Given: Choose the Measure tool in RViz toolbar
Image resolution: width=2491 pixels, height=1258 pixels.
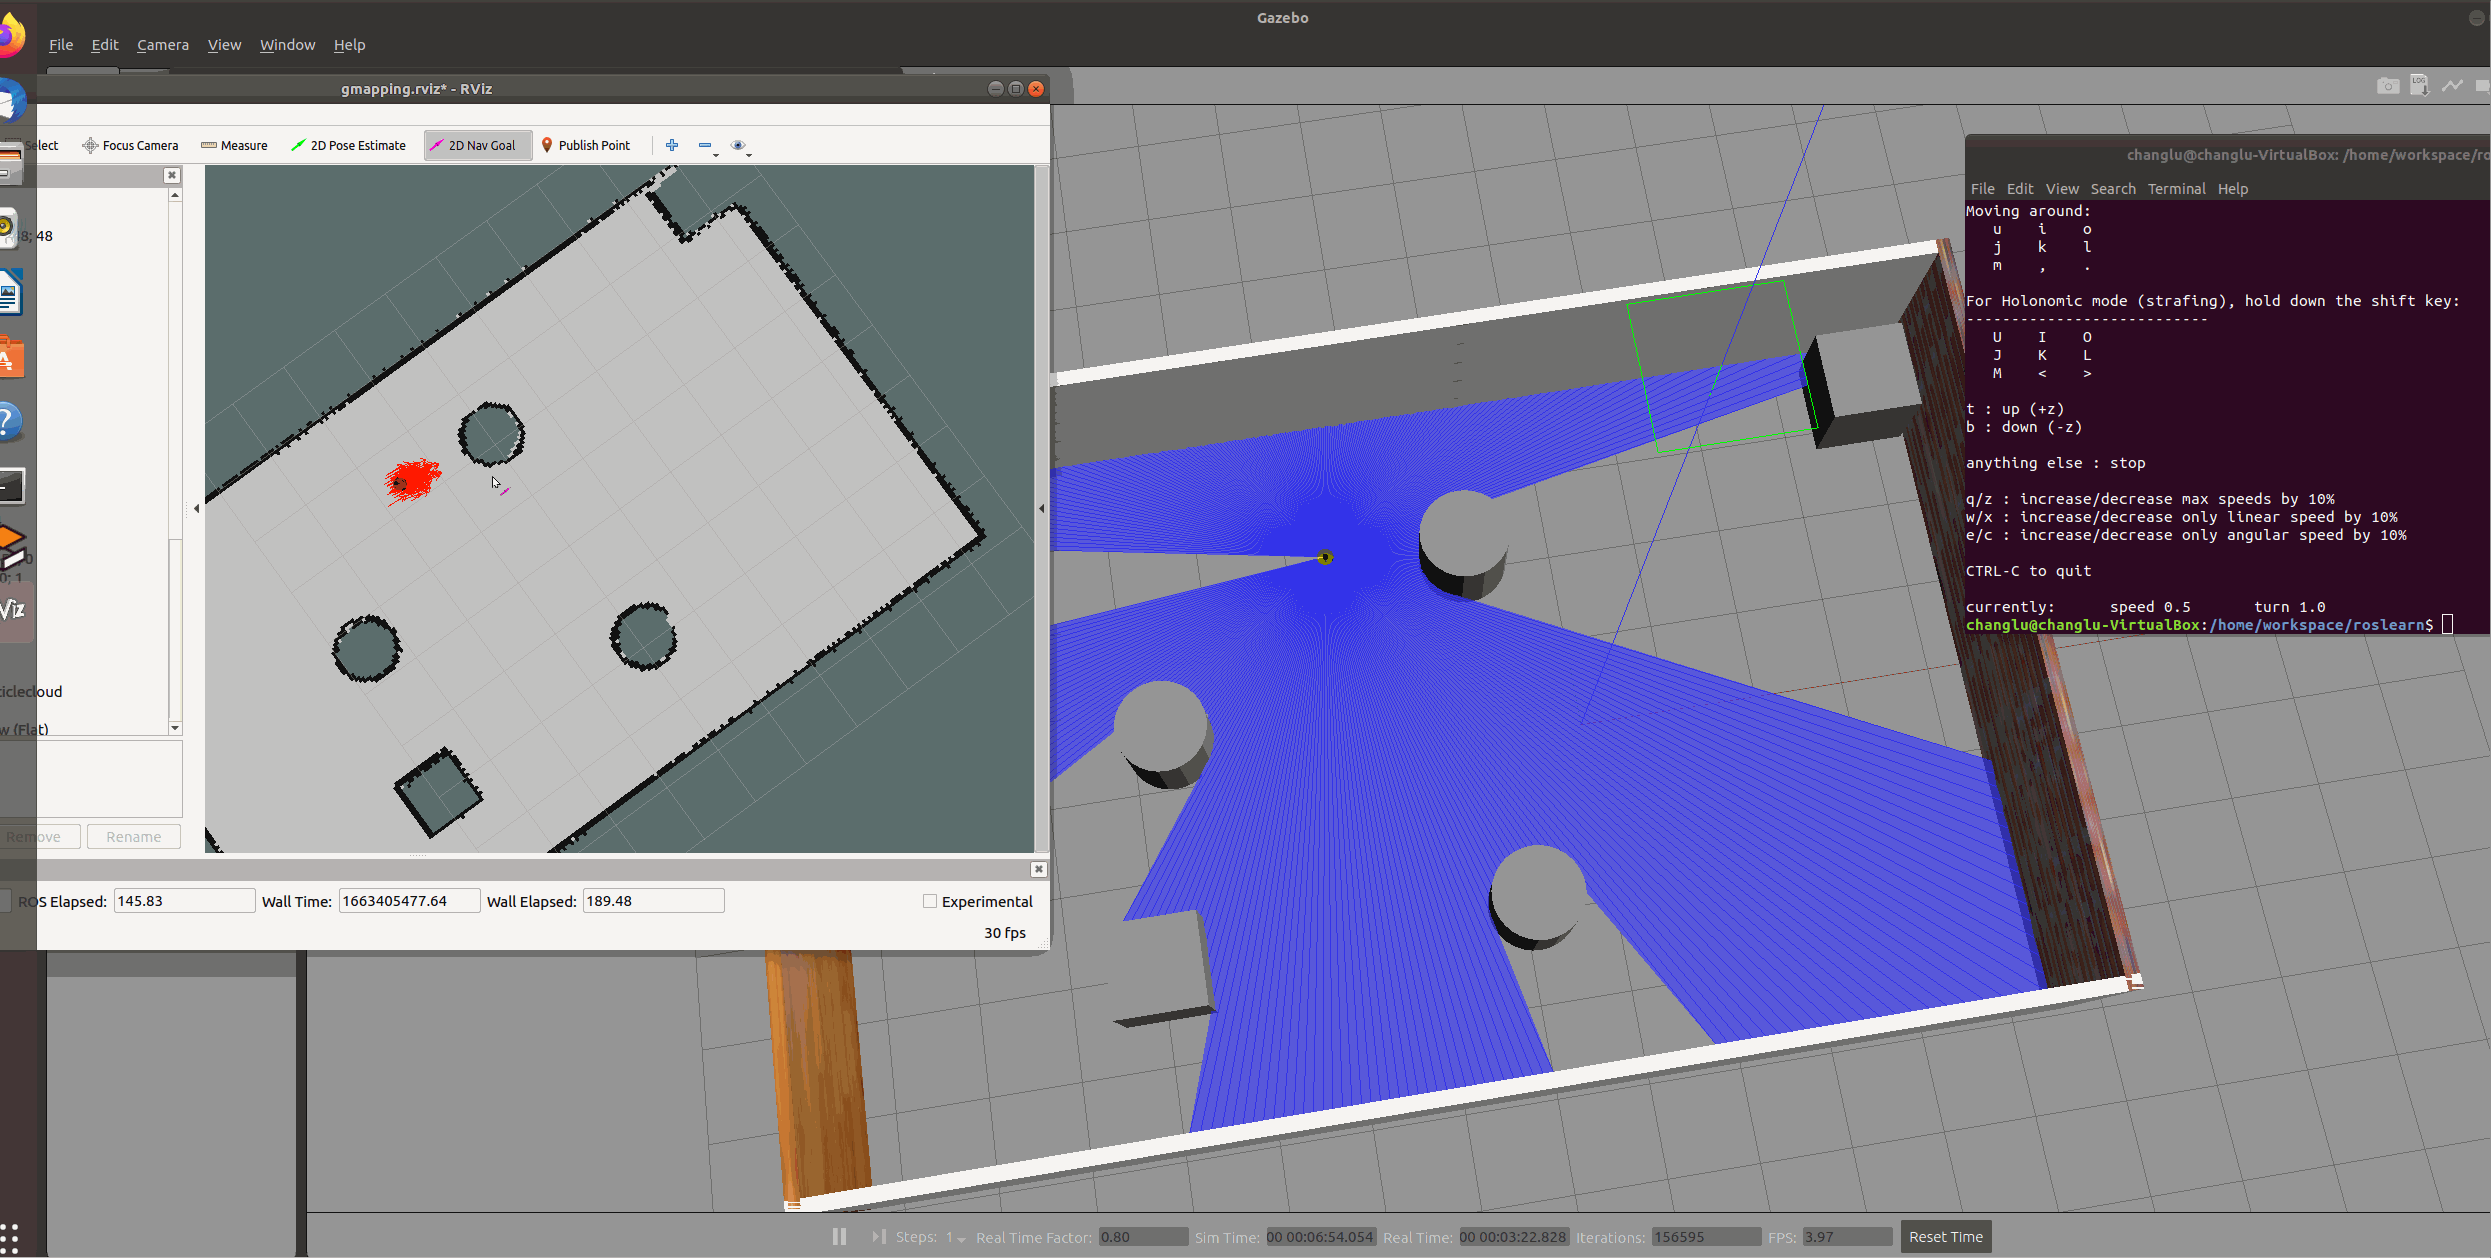Looking at the screenshot, I should [x=234, y=145].
